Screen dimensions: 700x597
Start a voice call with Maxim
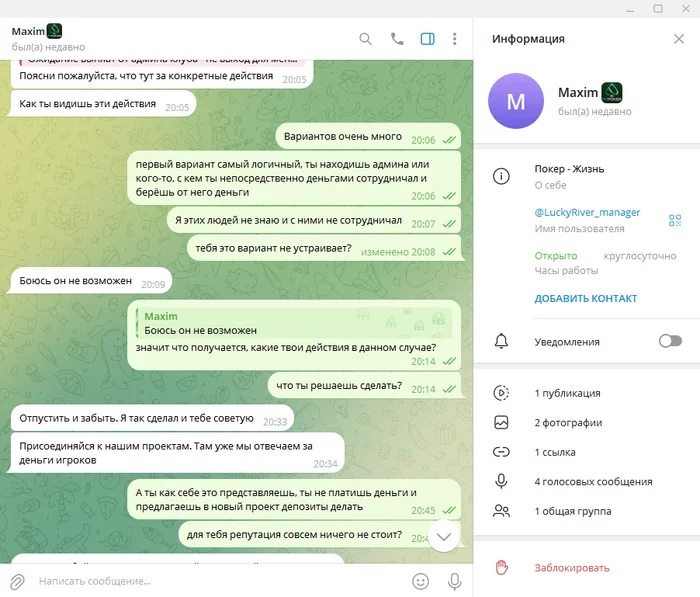coord(396,39)
